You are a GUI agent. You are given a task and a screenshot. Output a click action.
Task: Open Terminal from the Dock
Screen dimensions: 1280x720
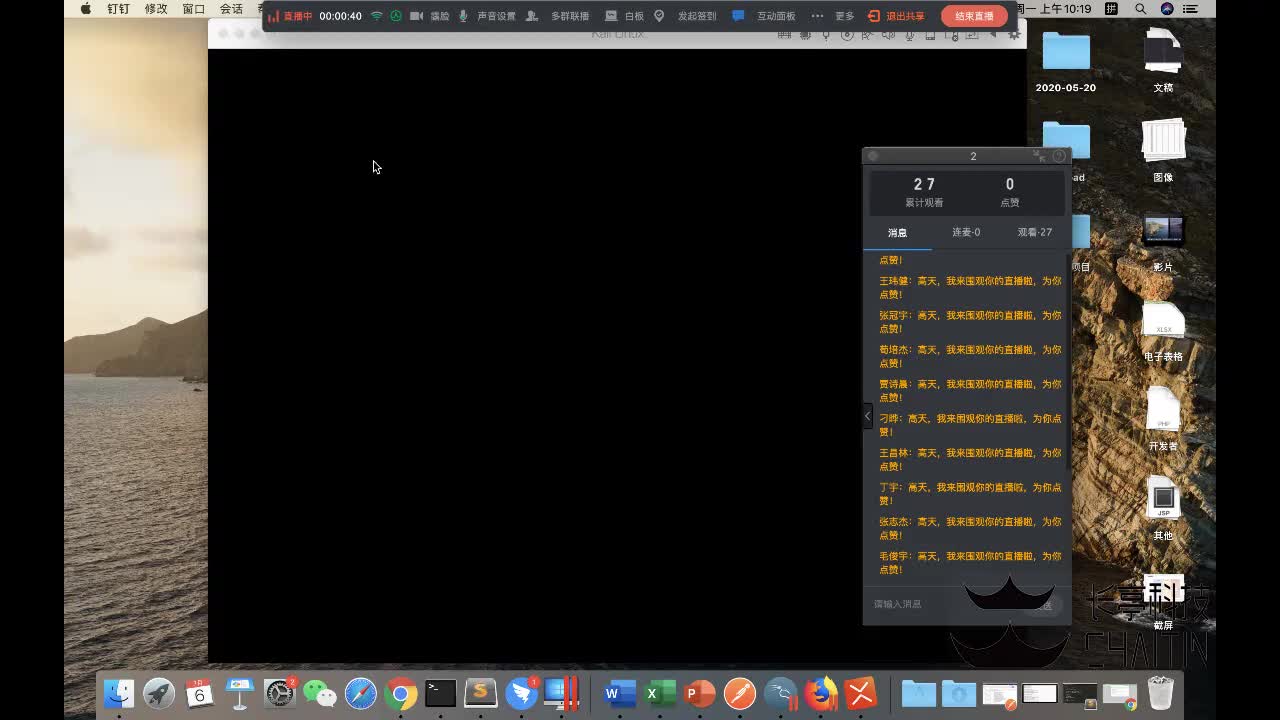point(441,693)
